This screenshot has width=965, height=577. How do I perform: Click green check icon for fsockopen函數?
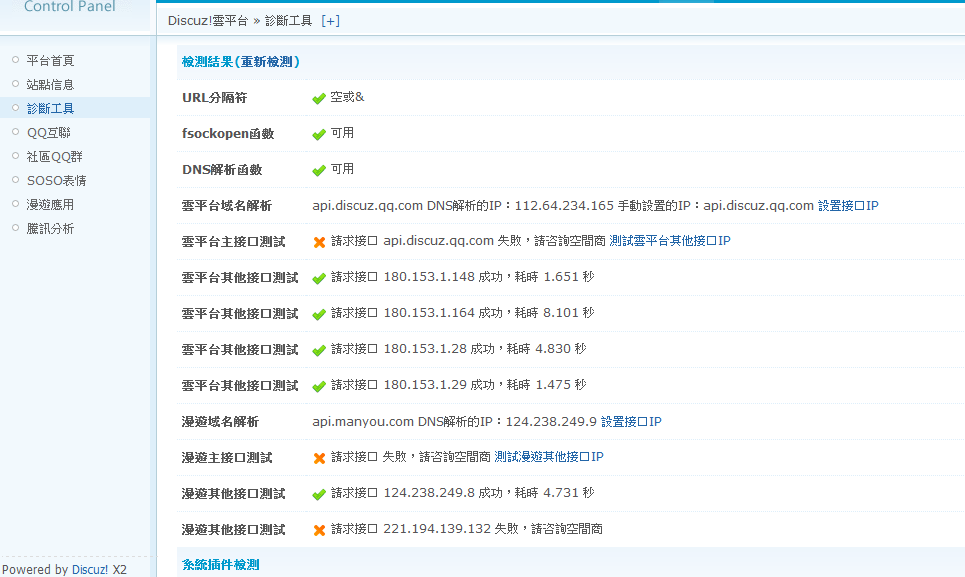[319, 134]
